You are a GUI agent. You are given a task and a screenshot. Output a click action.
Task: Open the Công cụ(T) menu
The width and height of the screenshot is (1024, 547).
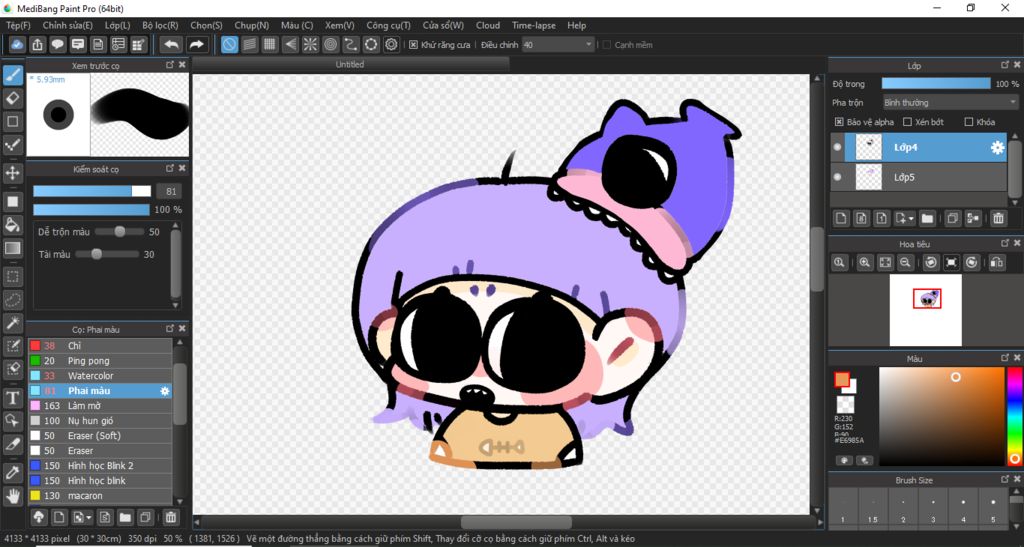click(388, 25)
